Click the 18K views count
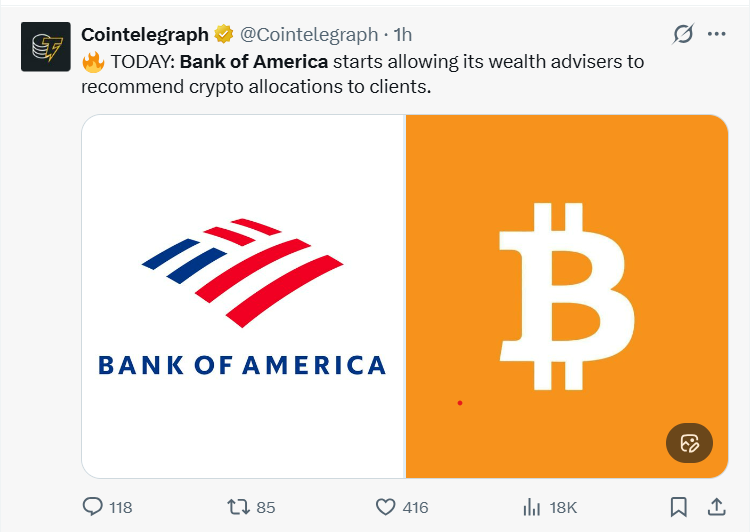Viewport: 751px width, 532px height. [563, 508]
